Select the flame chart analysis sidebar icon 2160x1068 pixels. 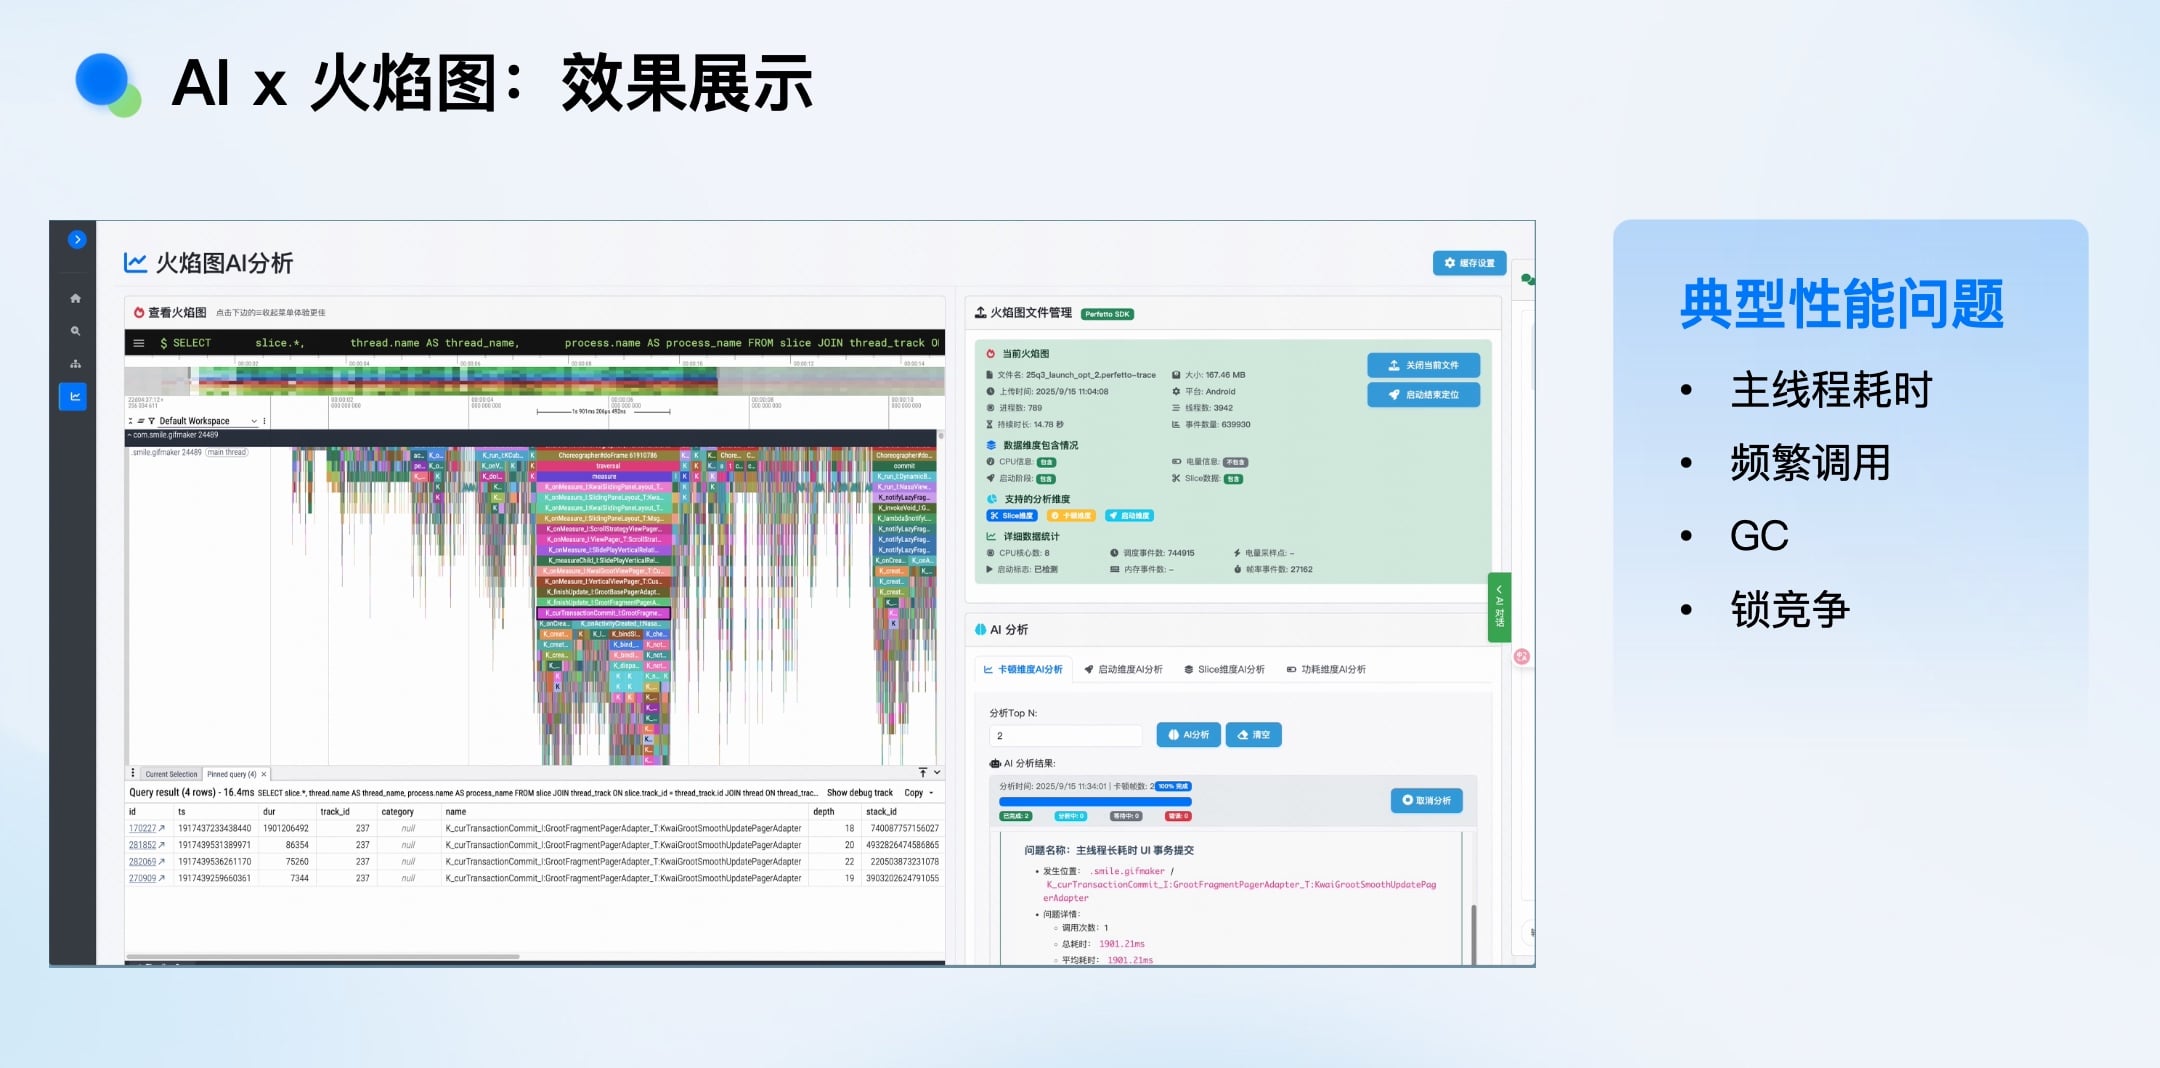[74, 397]
